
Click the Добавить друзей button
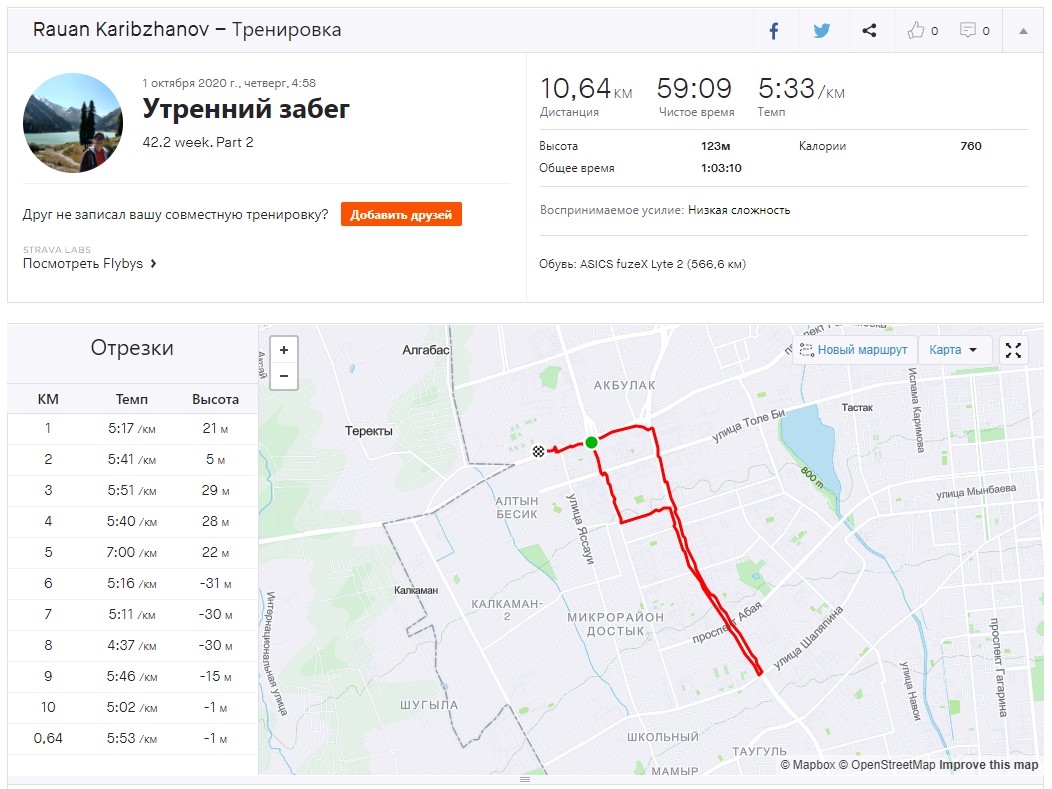click(401, 214)
